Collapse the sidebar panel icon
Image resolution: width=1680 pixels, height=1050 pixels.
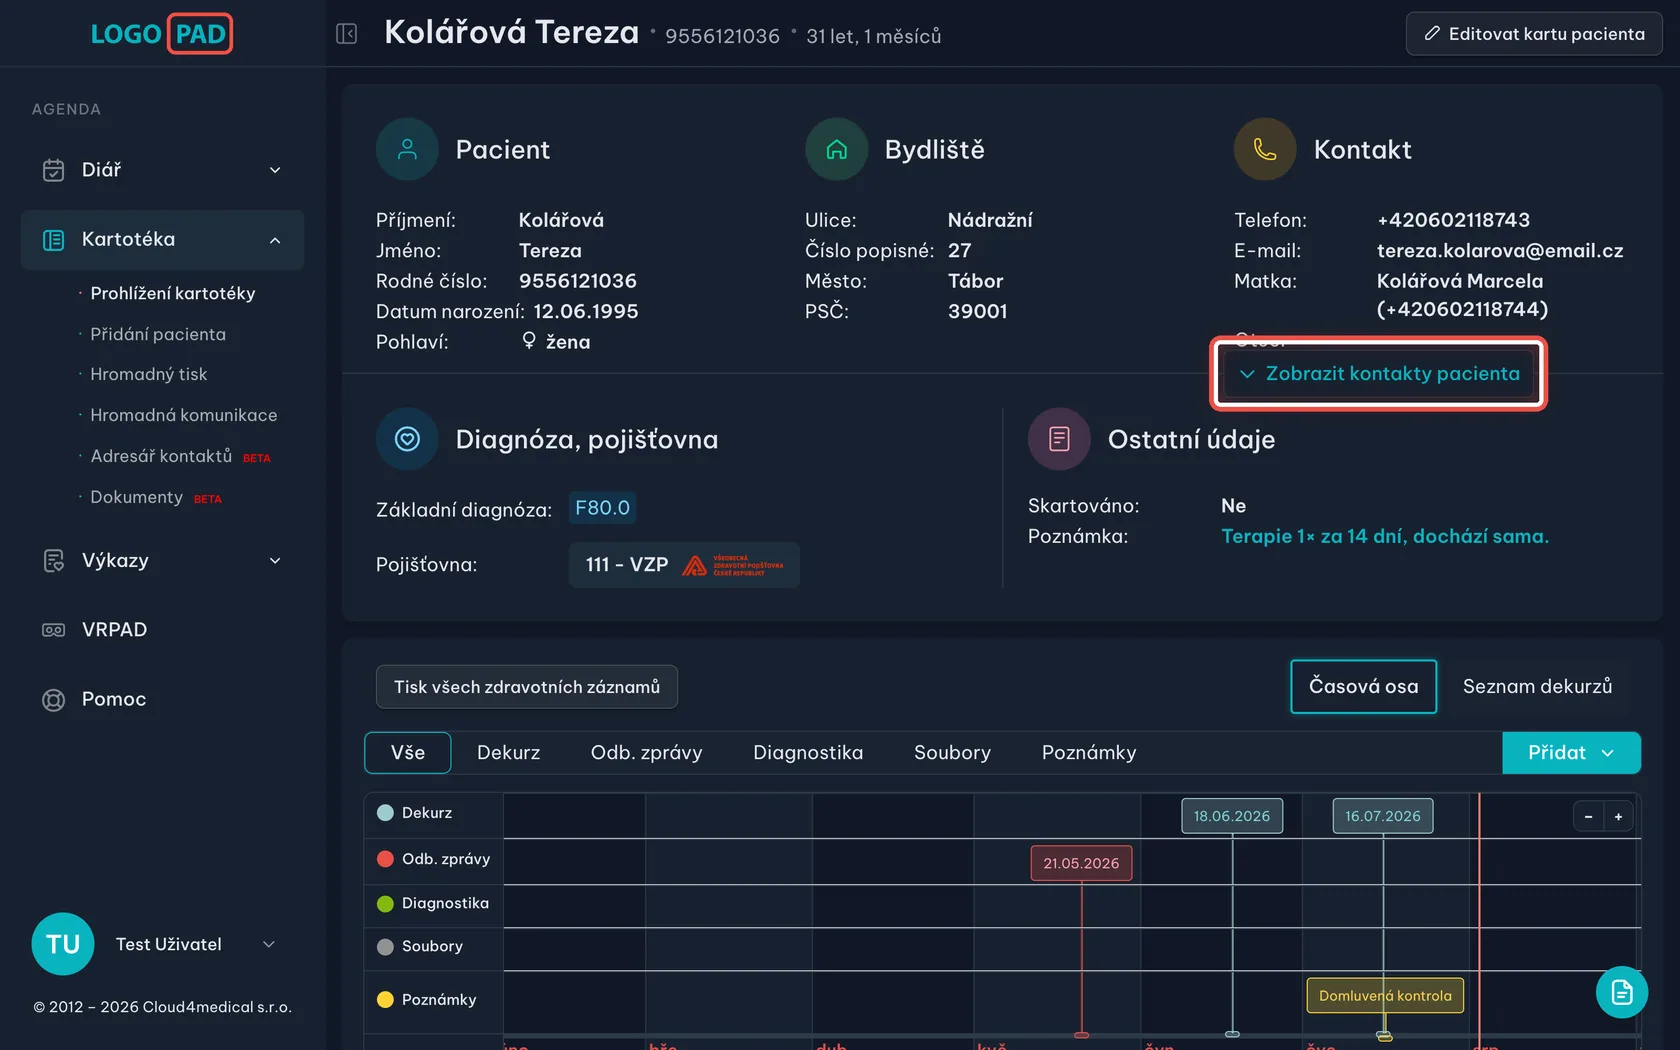click(x=347, y=34)
